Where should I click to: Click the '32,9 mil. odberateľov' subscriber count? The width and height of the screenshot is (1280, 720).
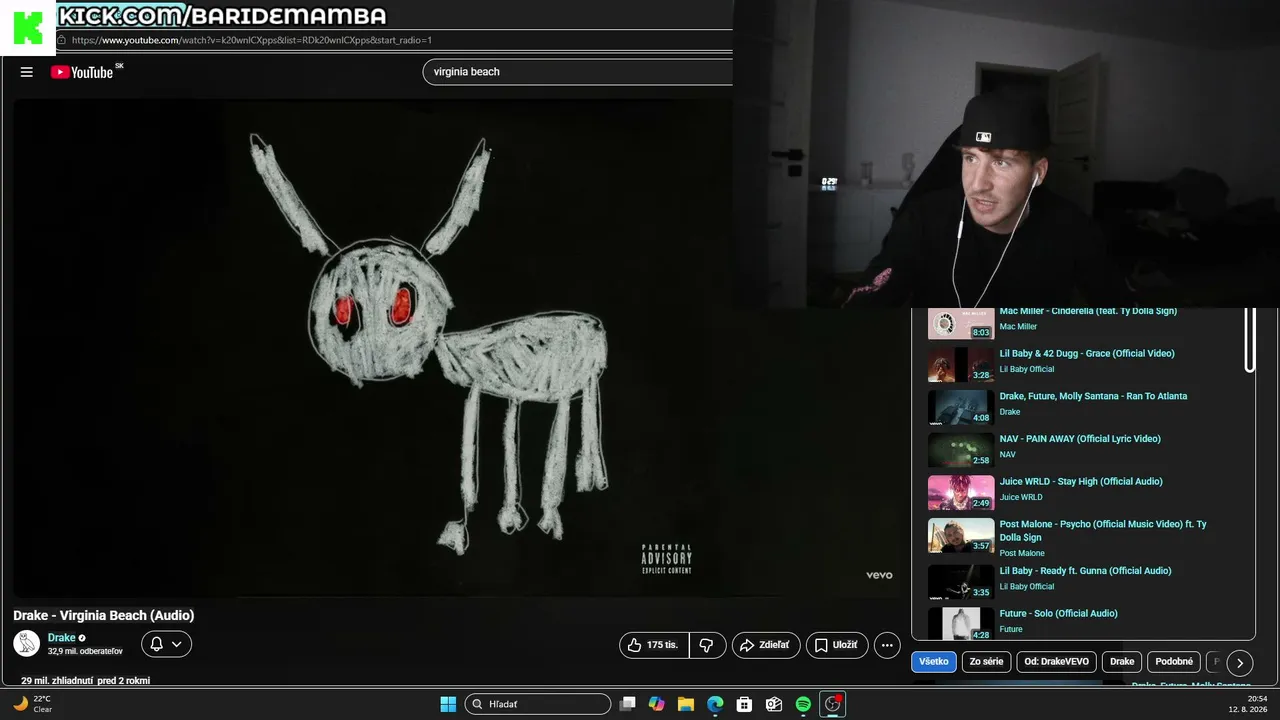[85, 651]
